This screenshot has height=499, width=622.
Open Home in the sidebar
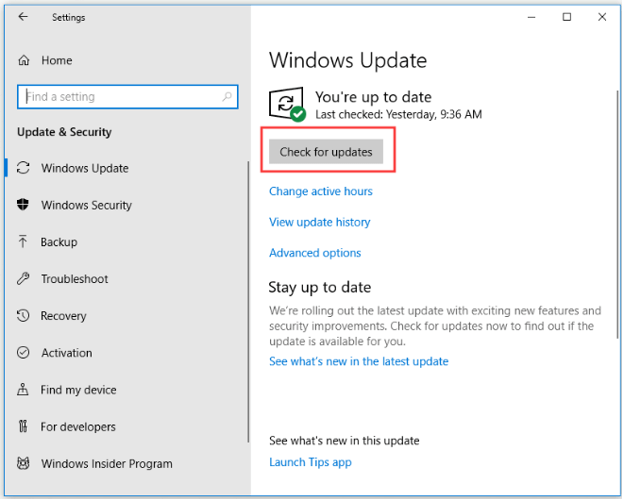pos(57,60)
